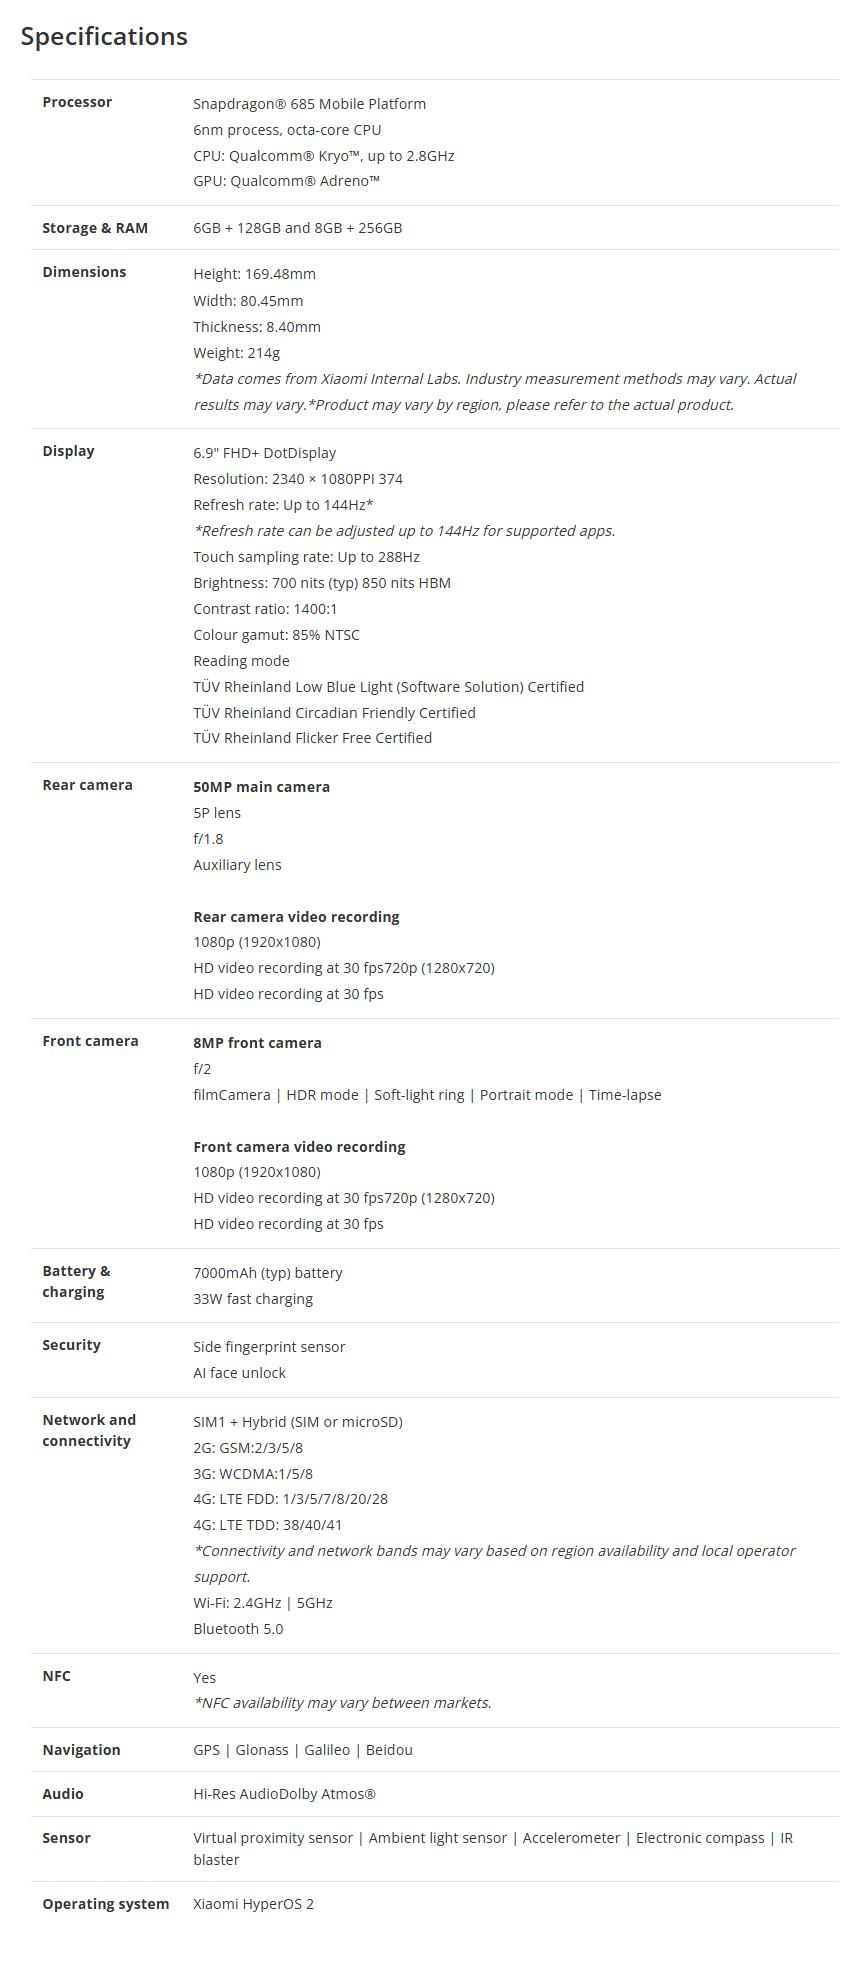Click the Sensor row label

point(66,1838)
